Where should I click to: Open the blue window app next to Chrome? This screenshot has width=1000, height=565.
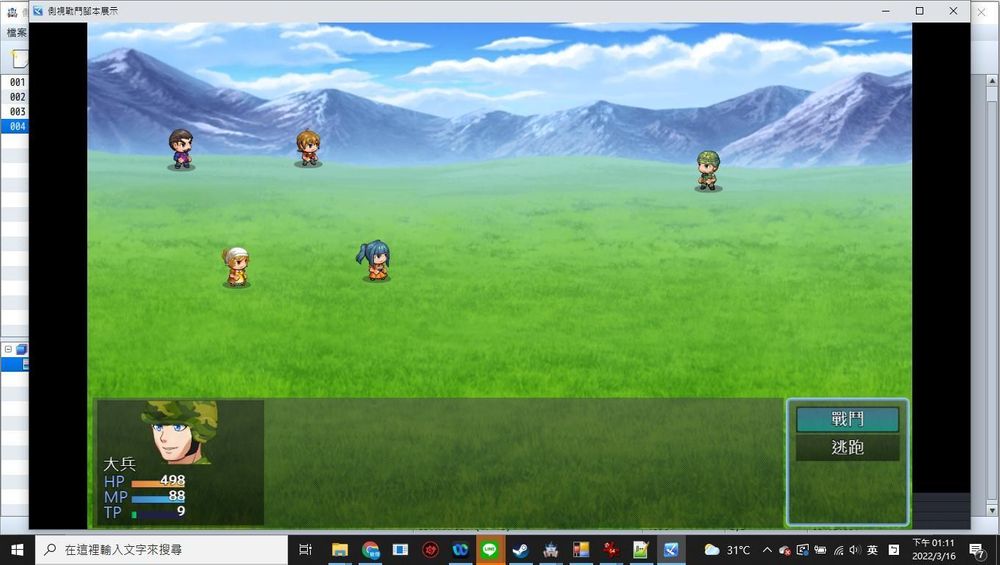pos(401,550)
